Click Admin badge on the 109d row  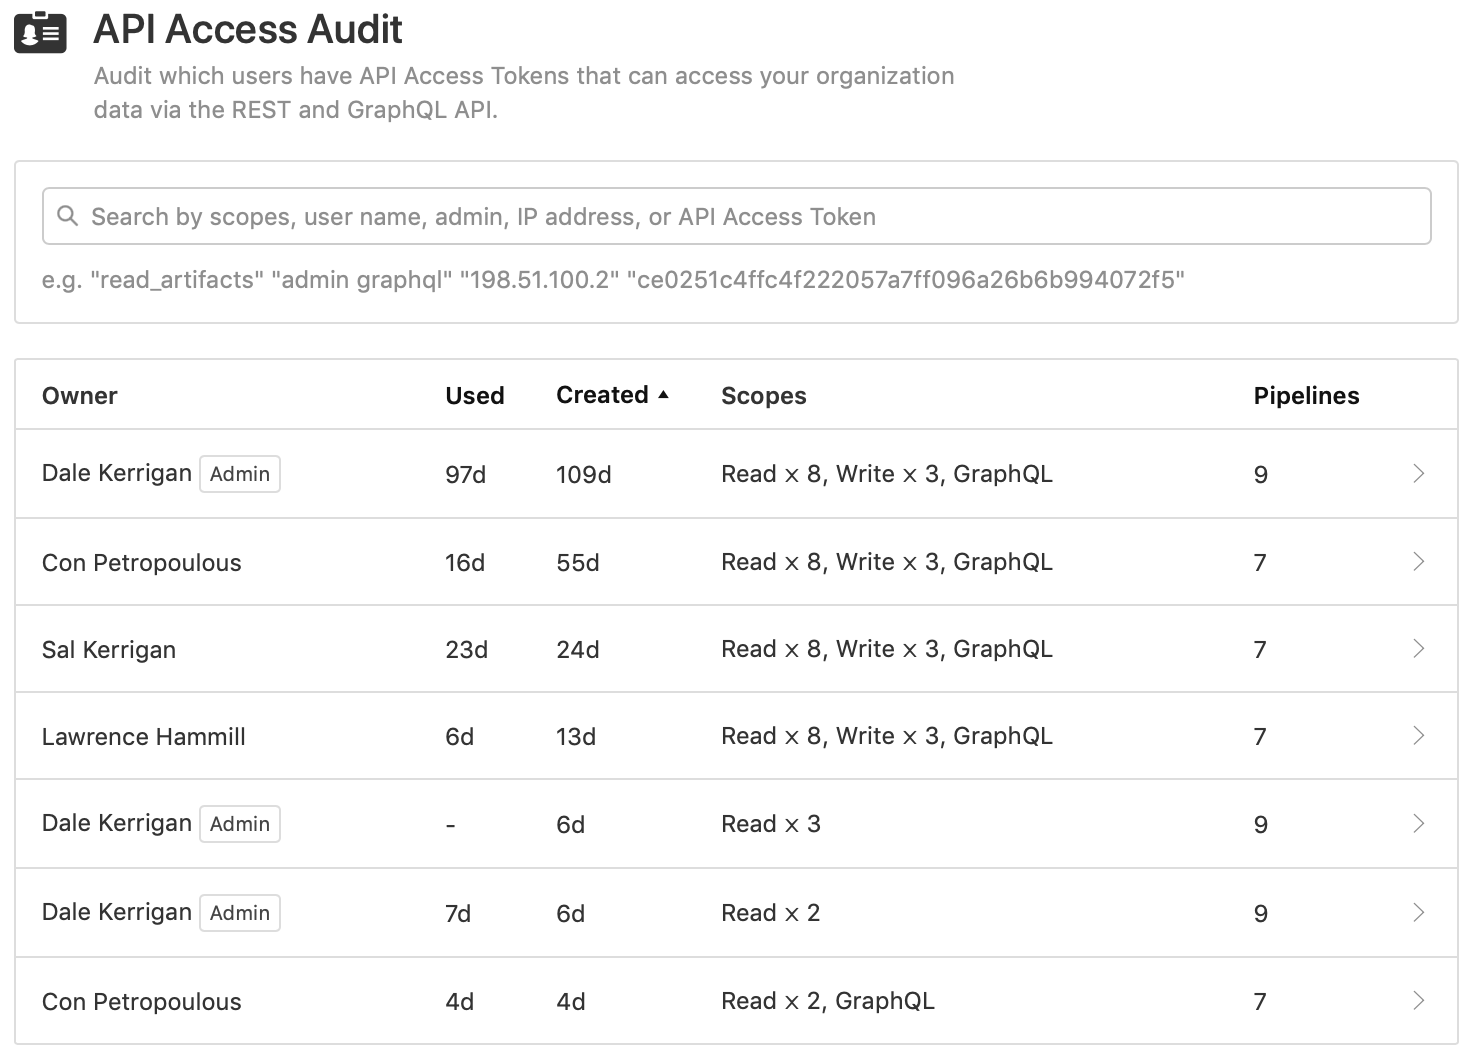tap(240, 474)
